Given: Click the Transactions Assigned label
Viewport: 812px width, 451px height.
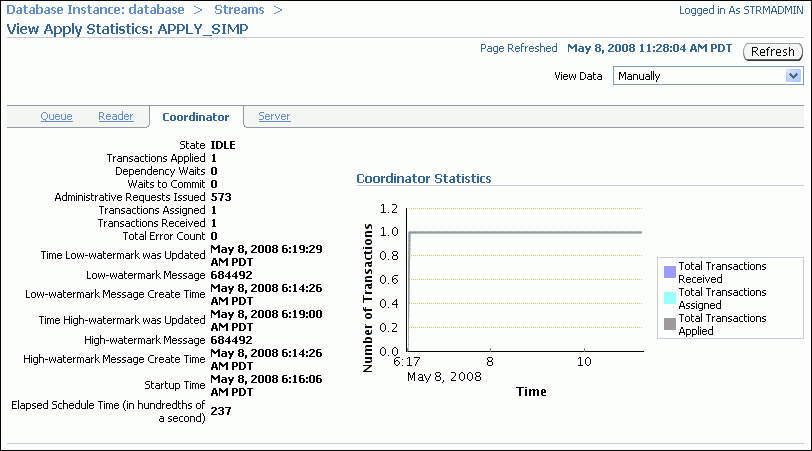Looking at the screenshot, I should coord(152,210).
